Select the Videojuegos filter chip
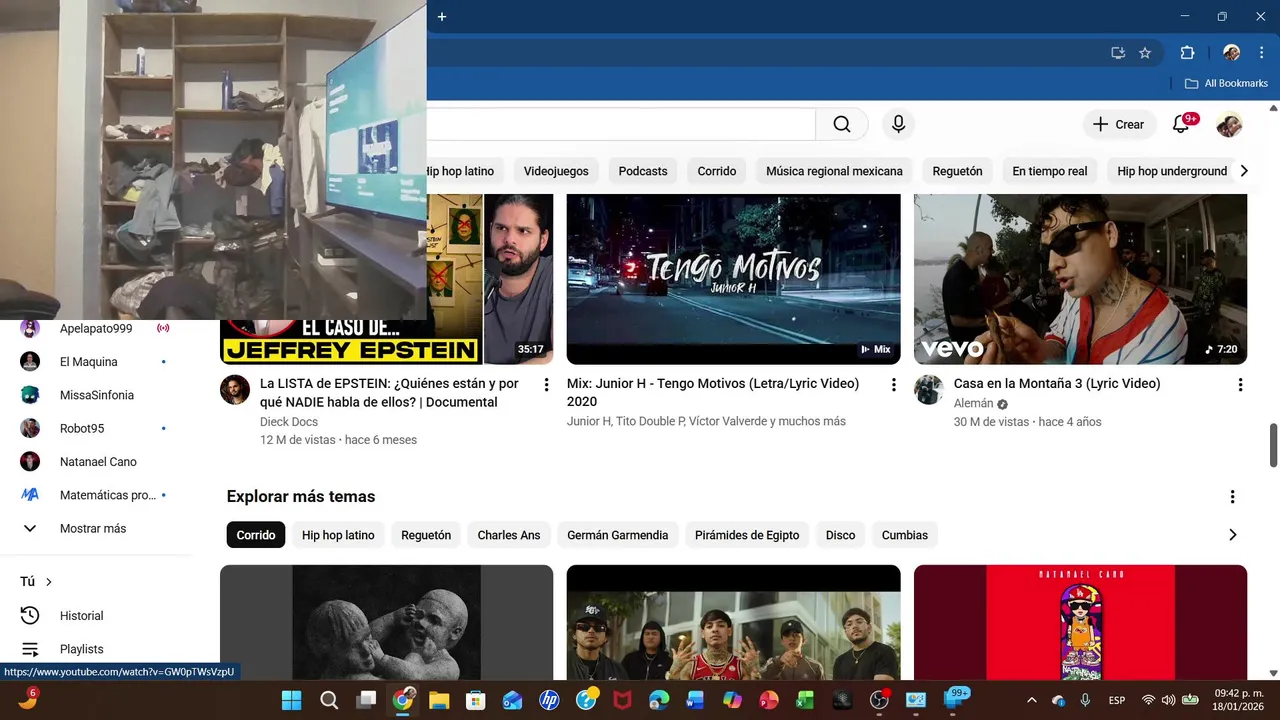This screenshot has width=1280, height=720. (556, 171)
